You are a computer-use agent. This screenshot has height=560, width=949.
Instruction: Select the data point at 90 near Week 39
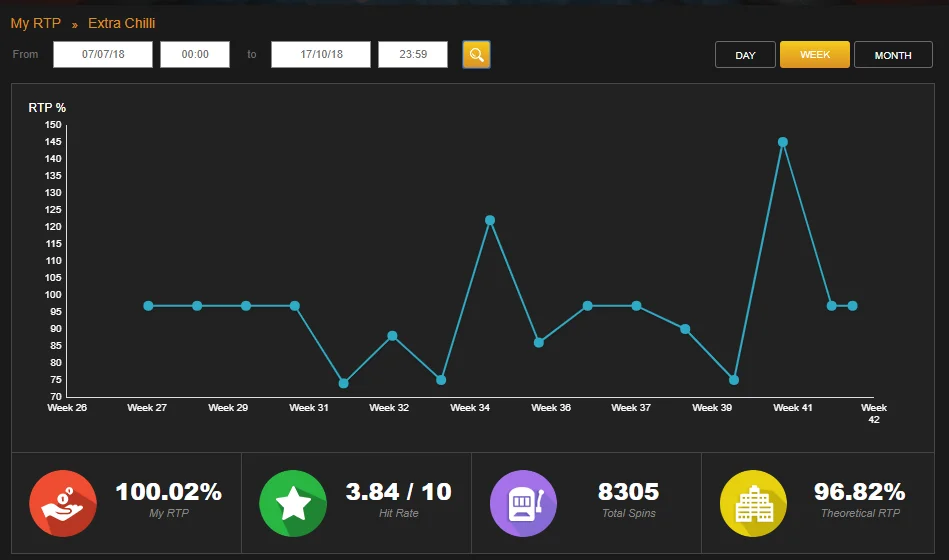[x=685, y=329]
